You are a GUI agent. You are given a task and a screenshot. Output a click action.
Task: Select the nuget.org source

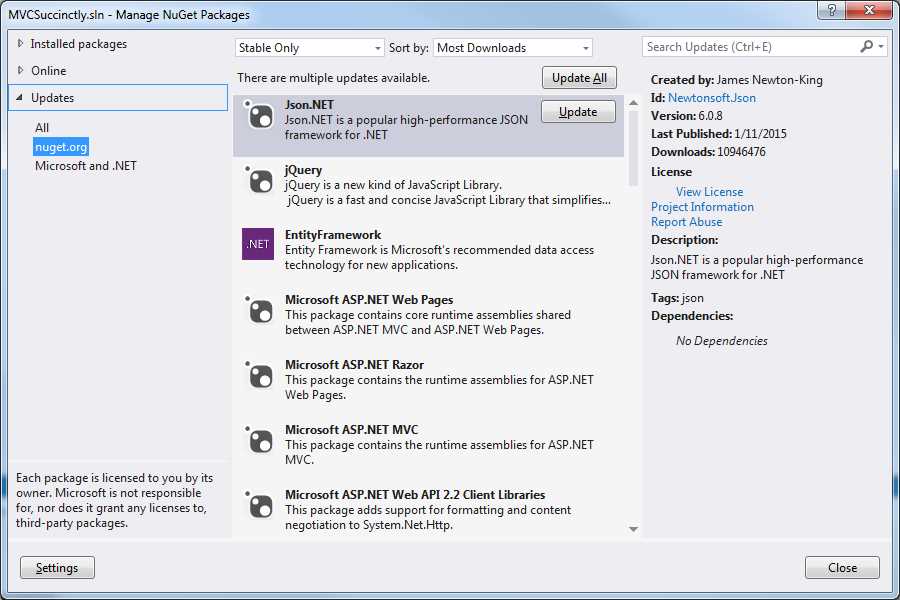pyautogui.click(x=61, y=147)
